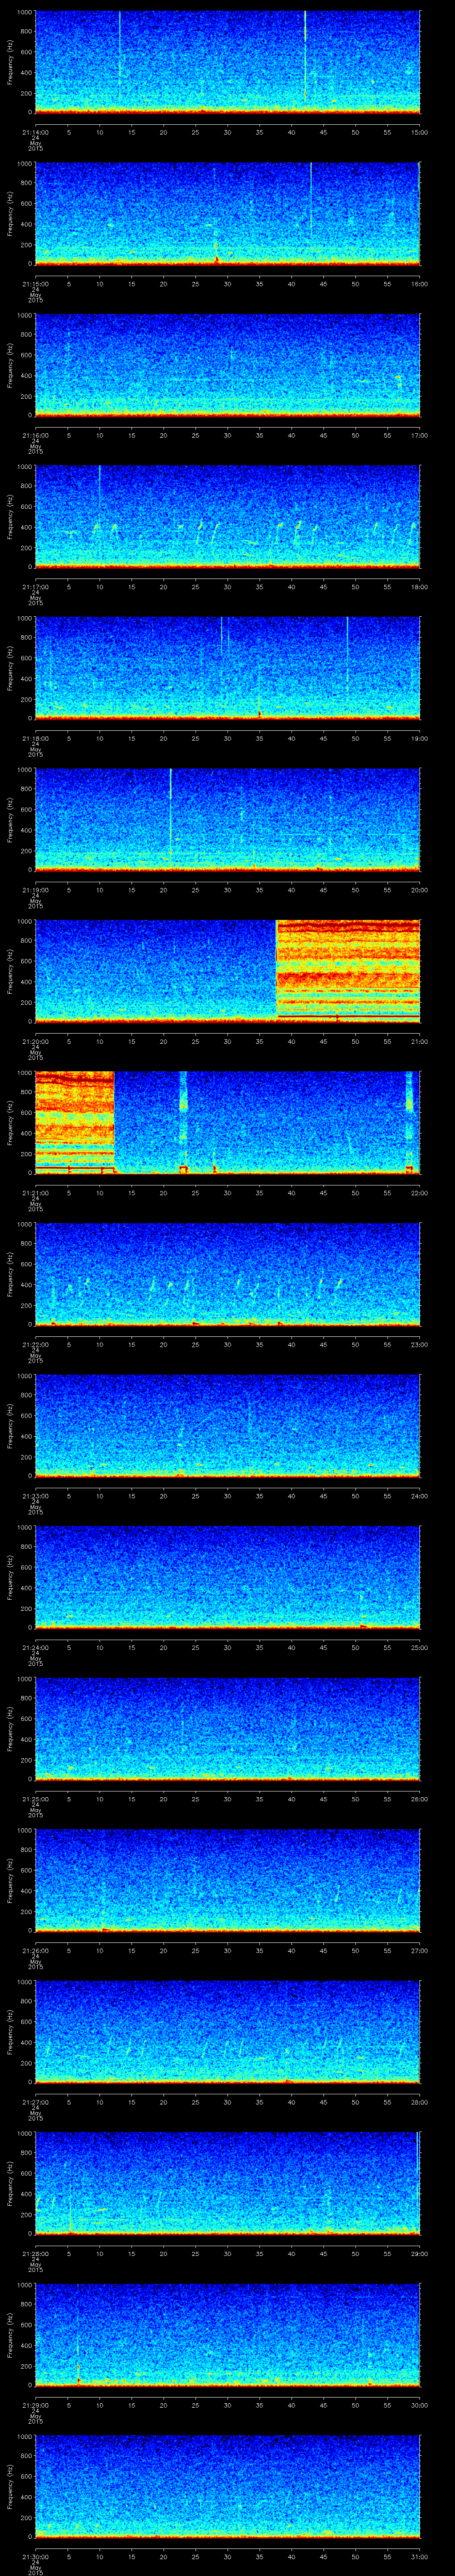Click the 21:15:00 time axis label

35,284
